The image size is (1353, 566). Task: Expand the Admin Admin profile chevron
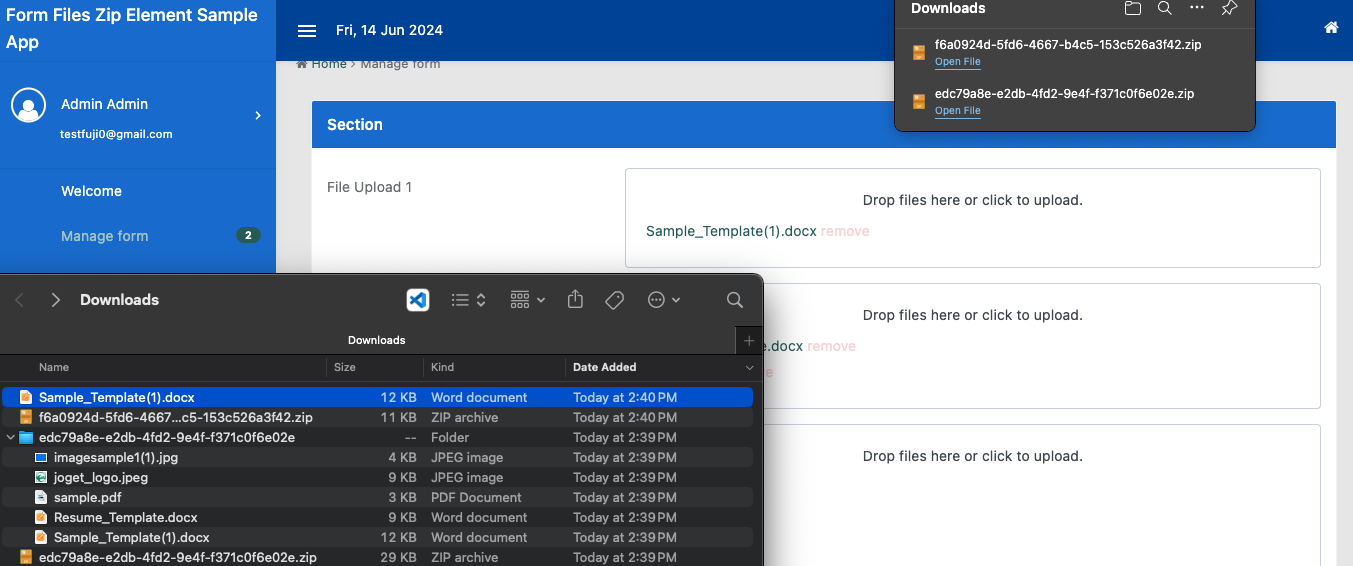258,116
